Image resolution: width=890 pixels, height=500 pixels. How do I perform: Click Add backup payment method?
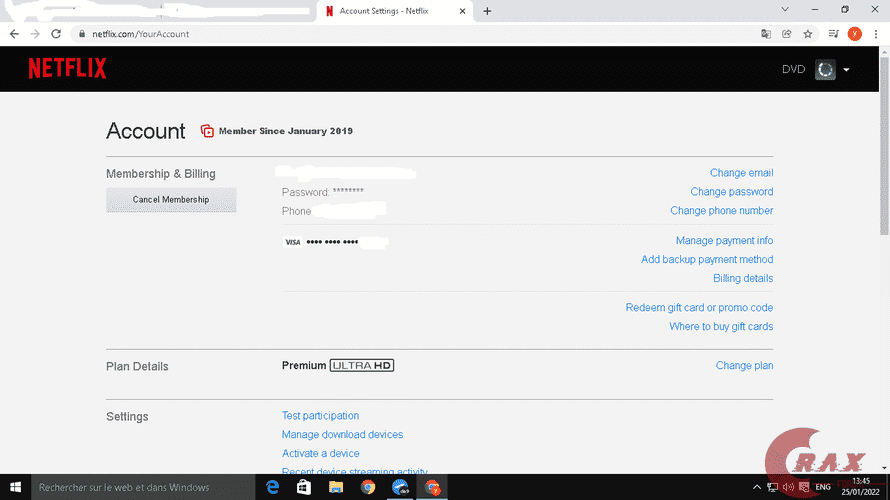tap(707, 259)
